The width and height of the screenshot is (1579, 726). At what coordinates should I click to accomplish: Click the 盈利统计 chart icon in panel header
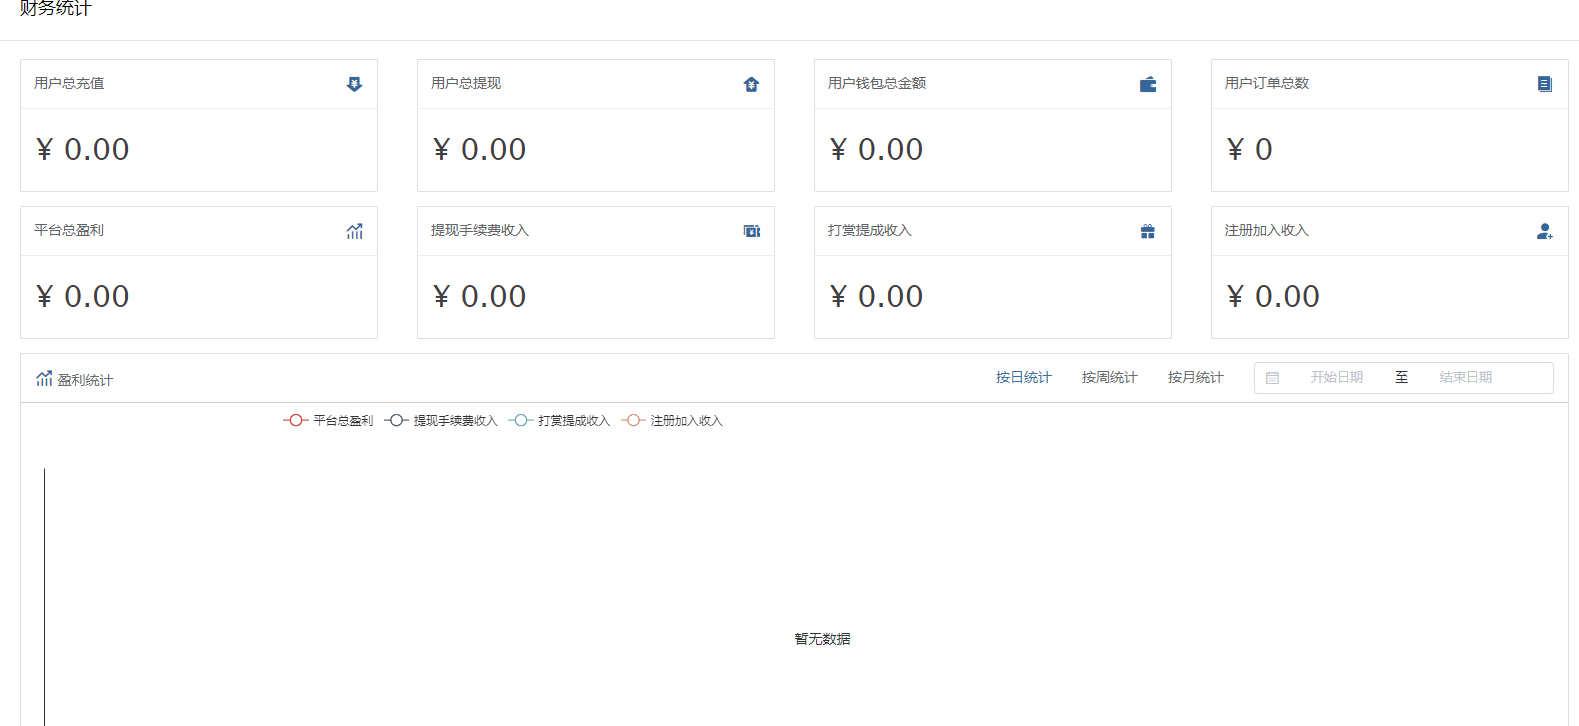[x=44, y=379]
